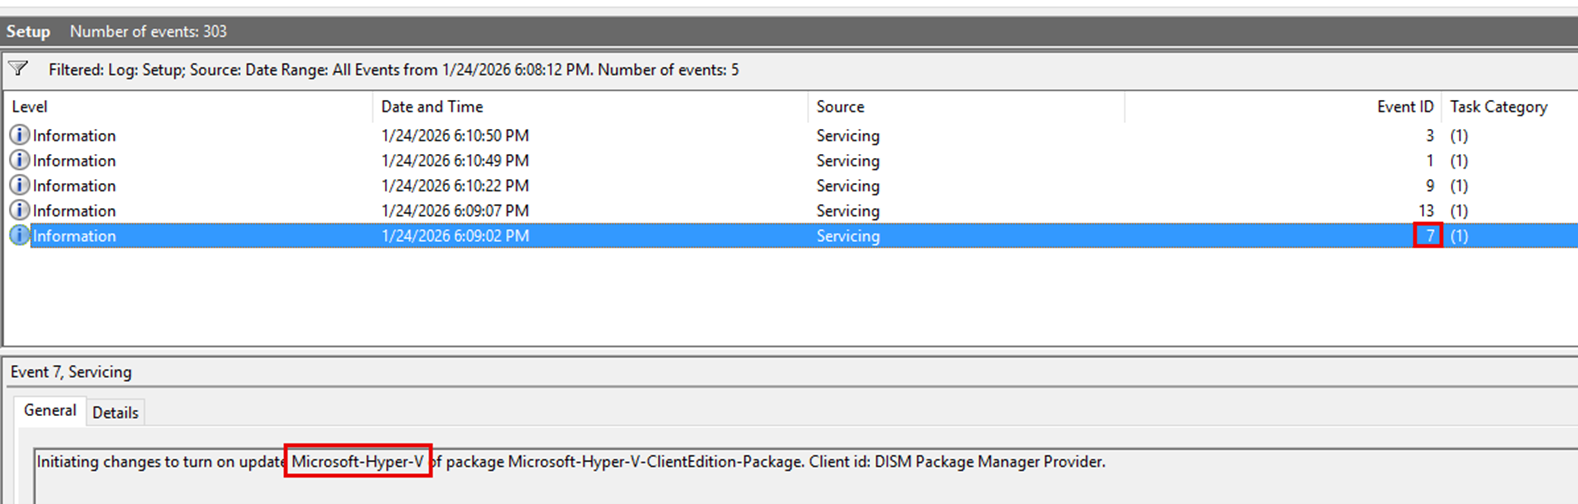Click the highlighted Event ID 7 cell
Viewport: 1578px width, 504px height.
1428,236
